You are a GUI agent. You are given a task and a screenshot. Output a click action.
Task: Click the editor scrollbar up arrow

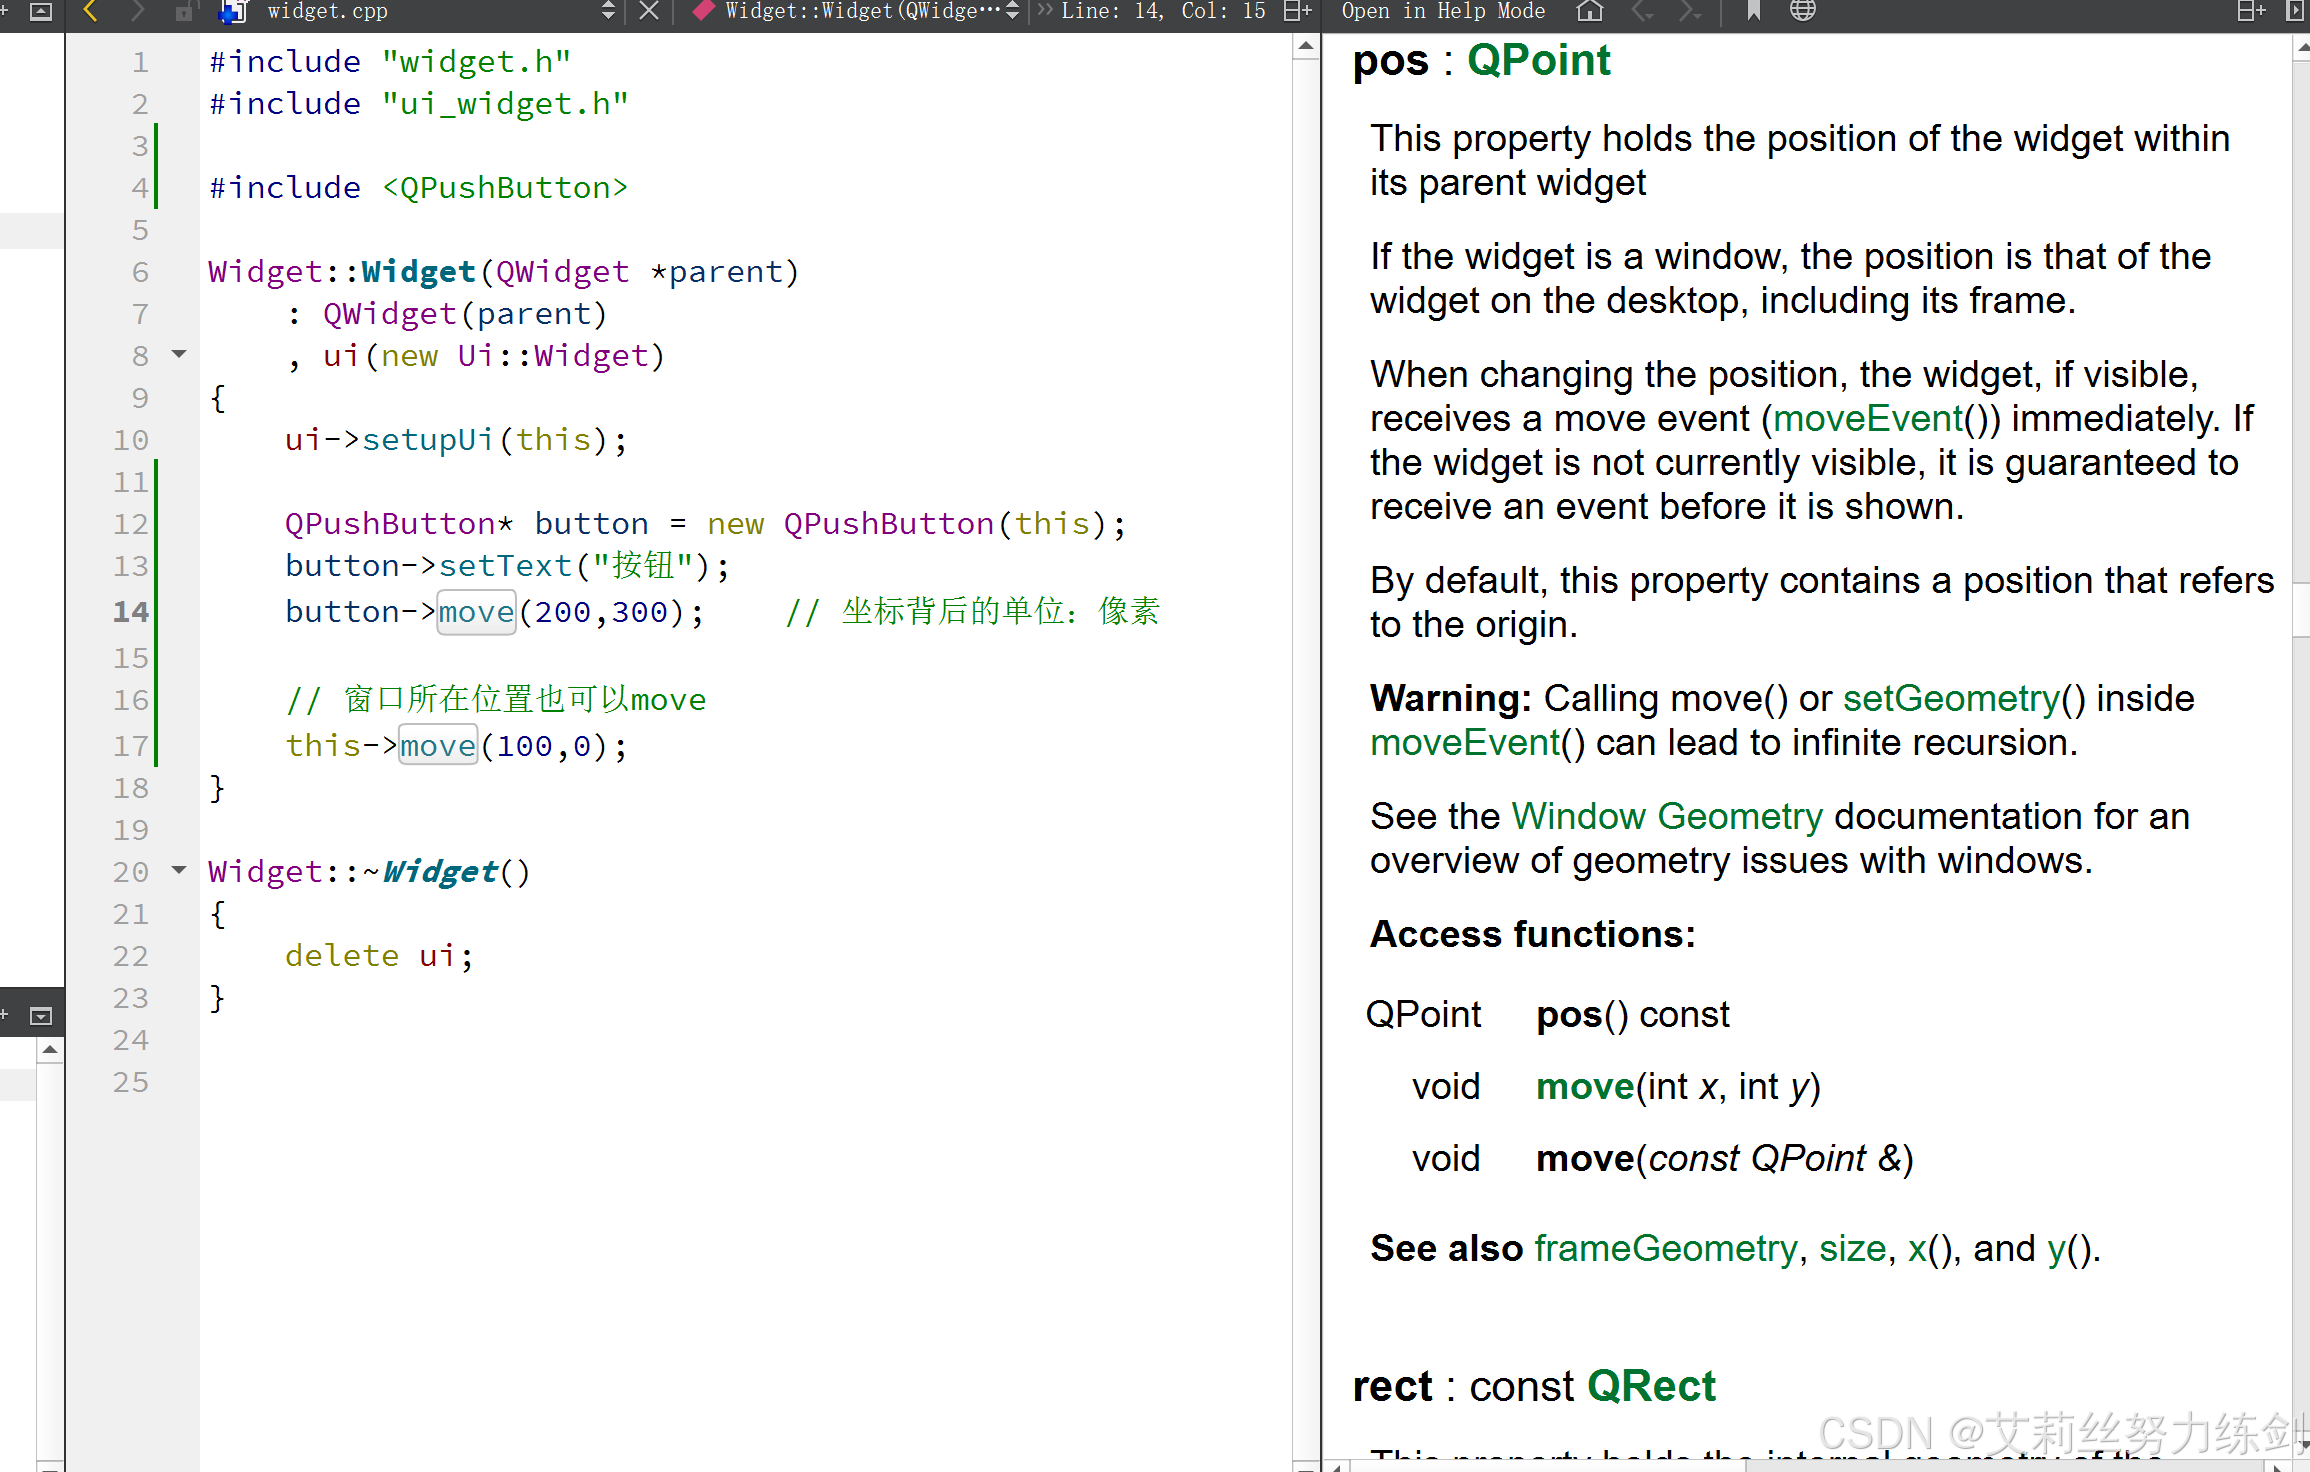[1305, 46]
